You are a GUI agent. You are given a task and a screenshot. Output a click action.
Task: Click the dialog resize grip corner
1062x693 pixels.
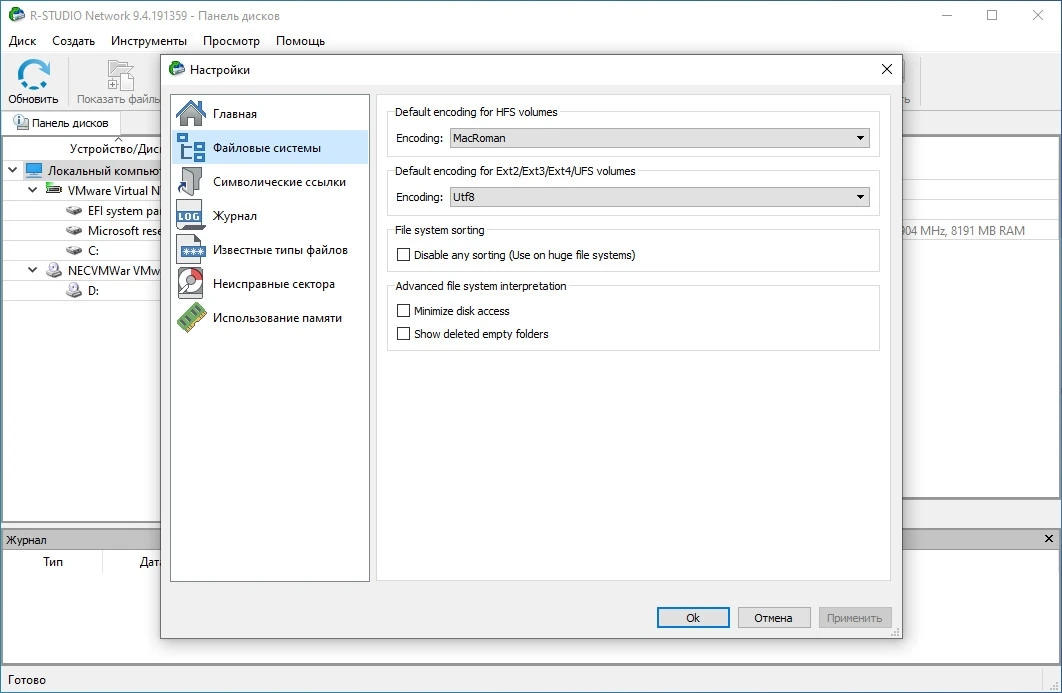coord(895,633)
